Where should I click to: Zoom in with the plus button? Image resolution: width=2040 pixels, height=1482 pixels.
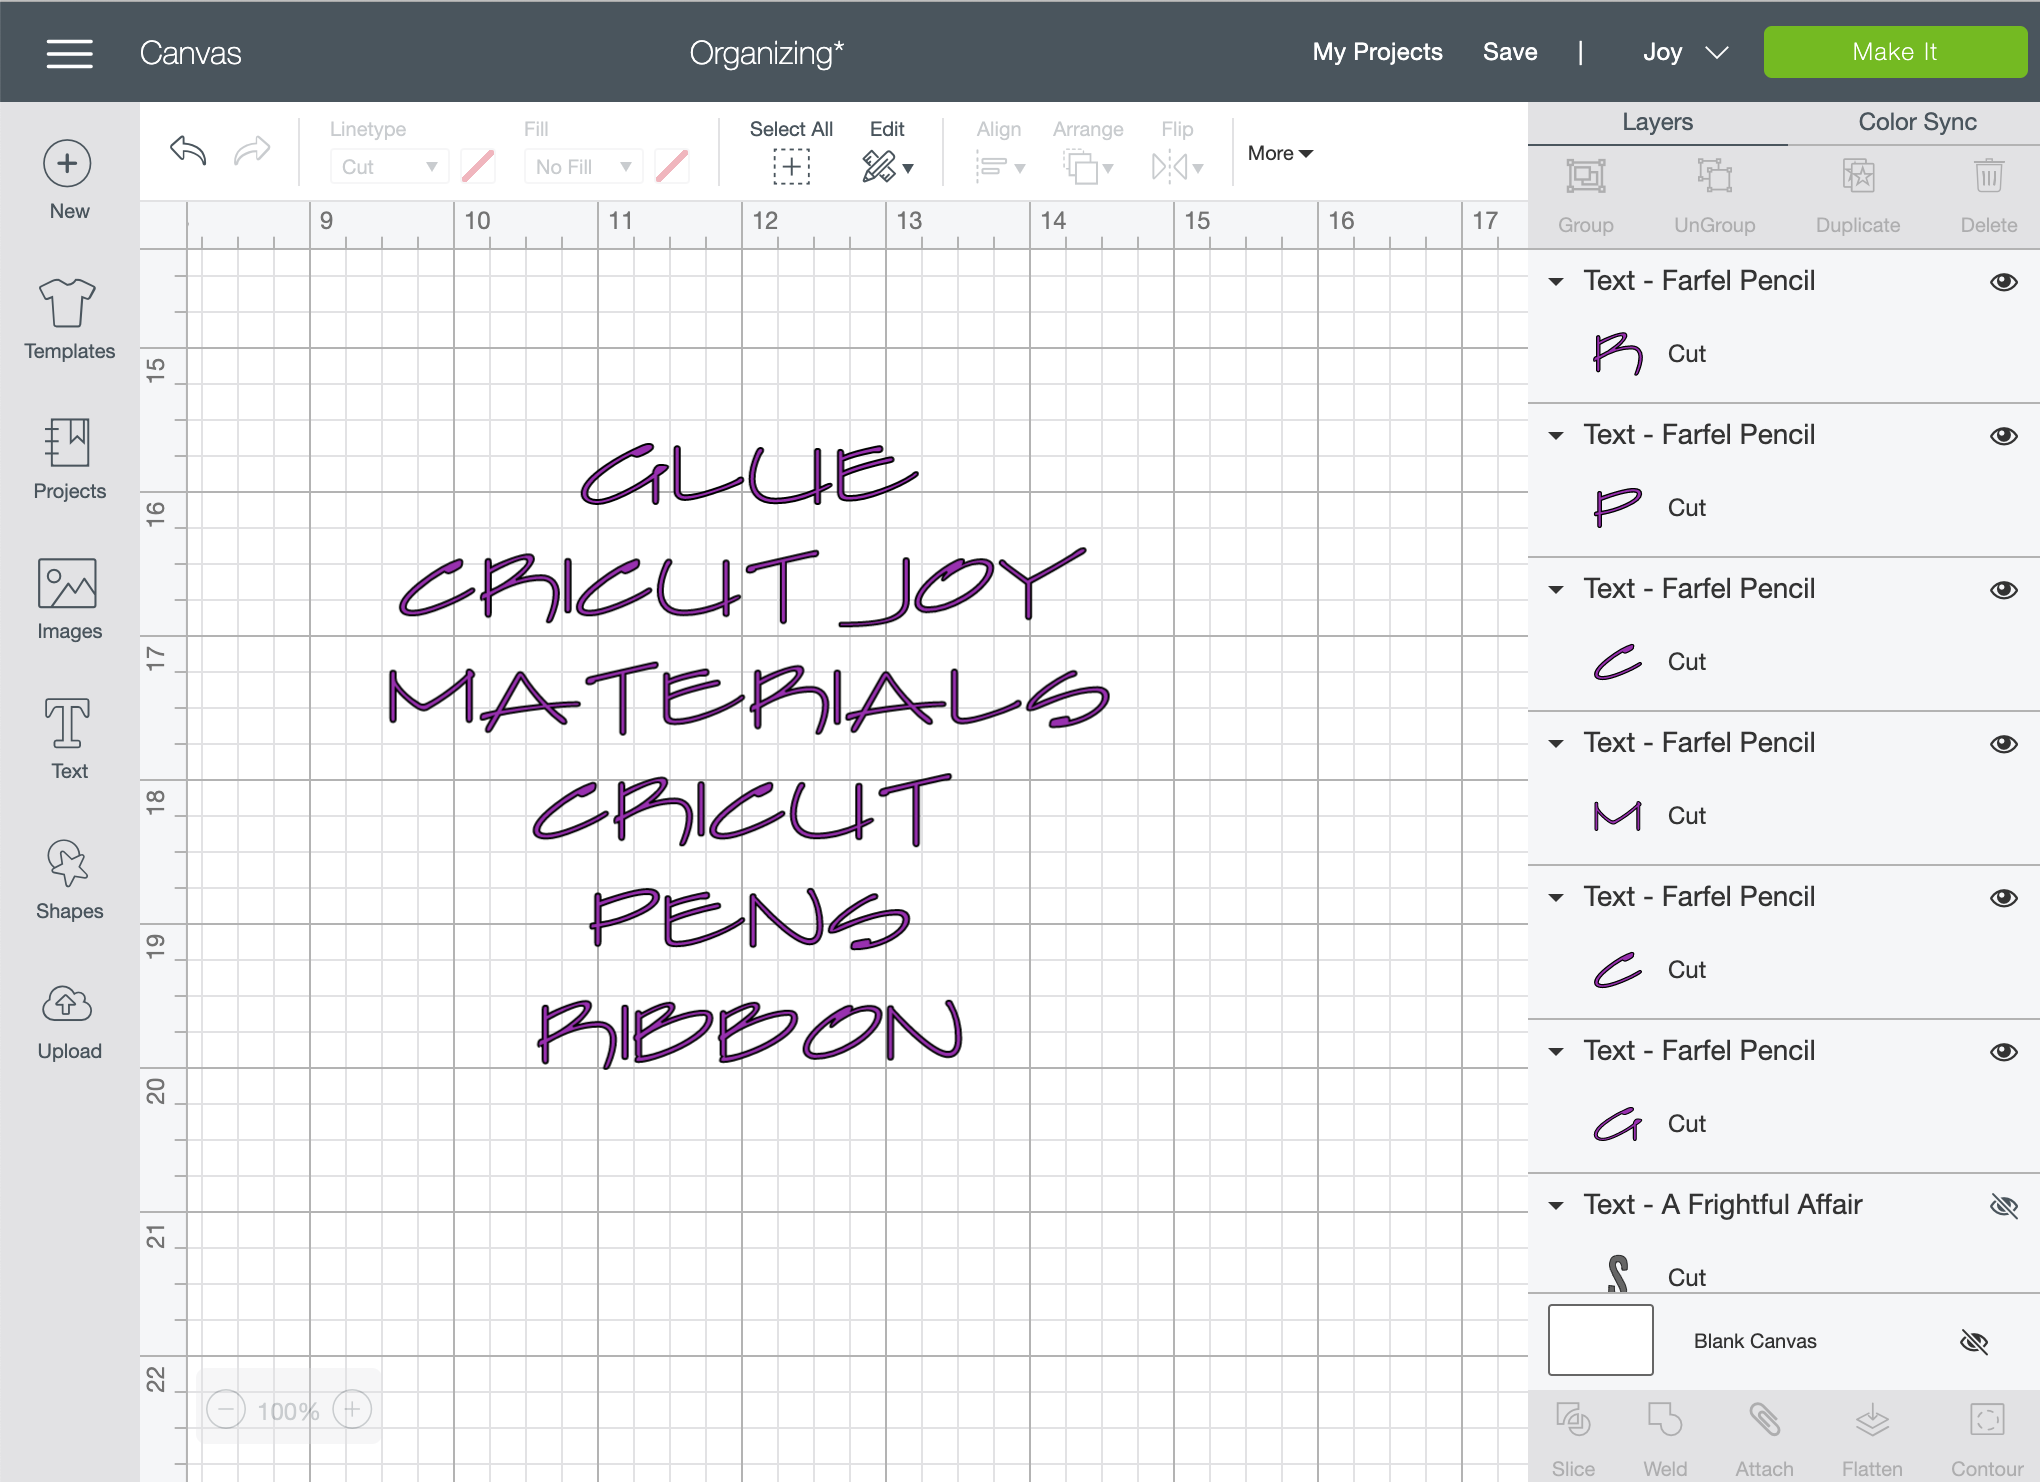(x=352, y=1410)
